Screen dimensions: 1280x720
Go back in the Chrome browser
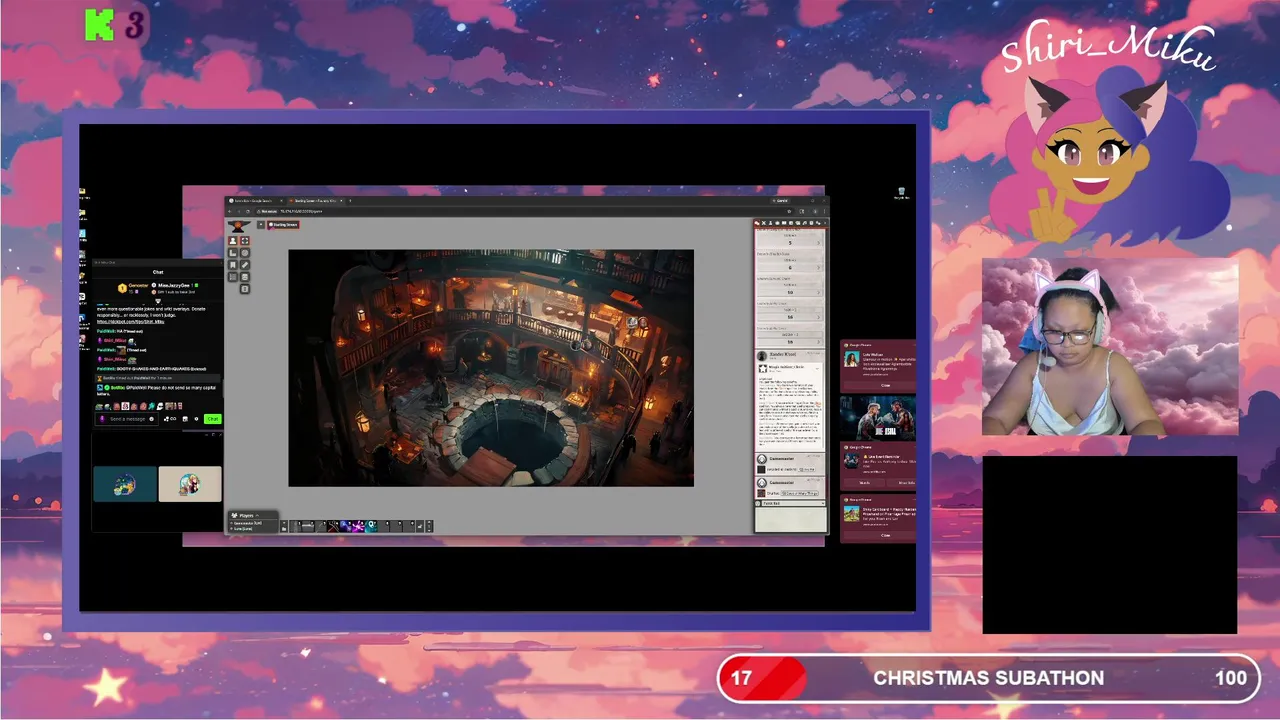tap(230, 211)
